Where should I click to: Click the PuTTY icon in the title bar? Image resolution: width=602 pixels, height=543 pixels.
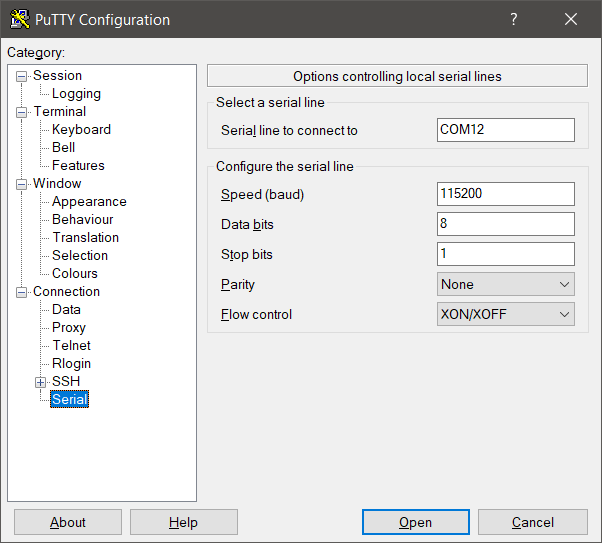tap(20, 19)
